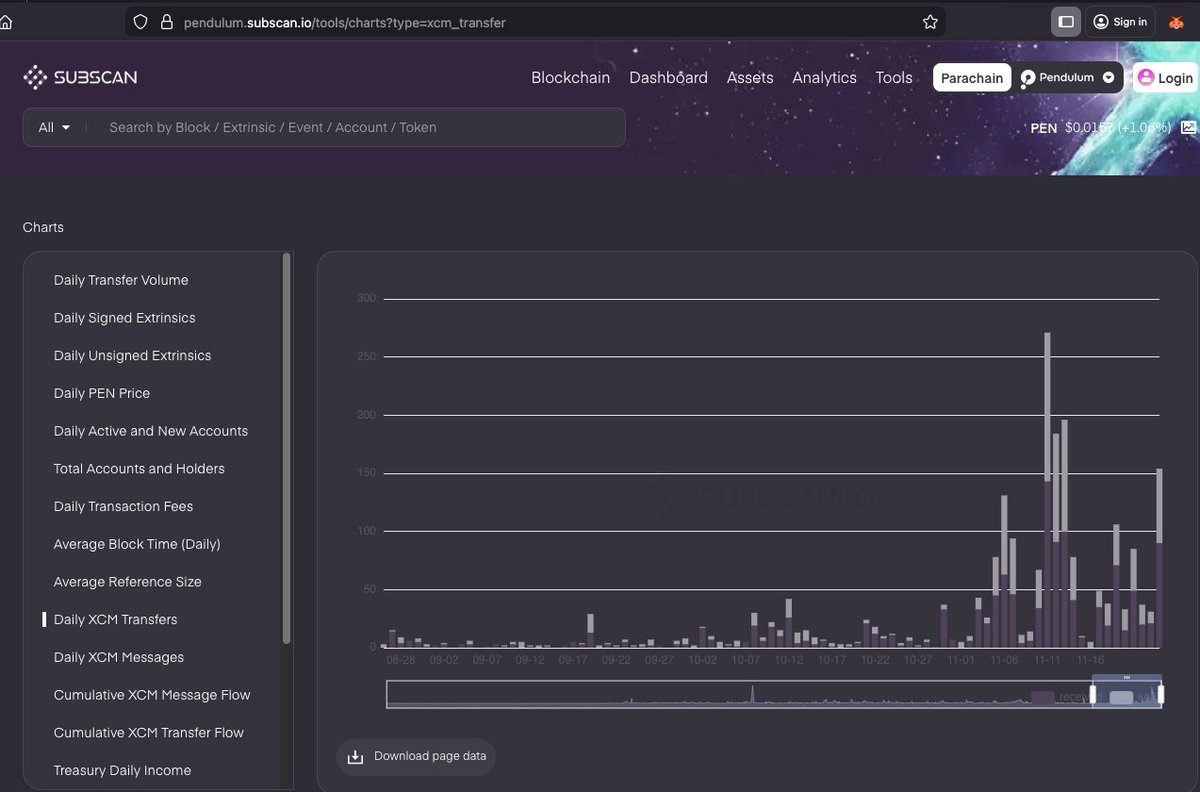Screen dimensions: 1200x792
Task: Open the browser sidebar panel icon
Action: (1066, 21)
